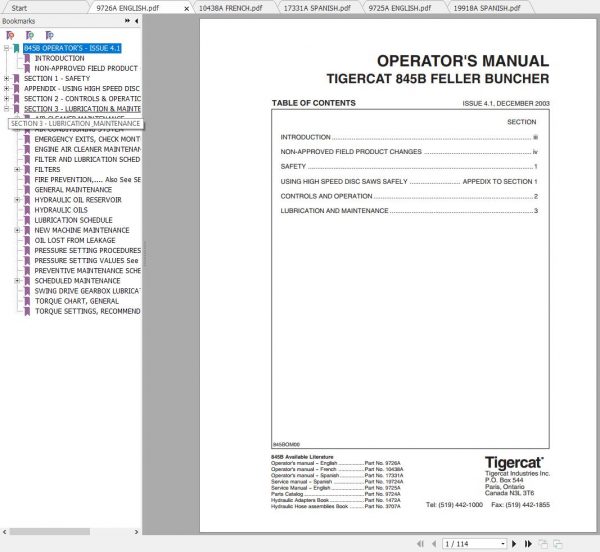Select the FILTERS bookmark
Viewport: 600px width, 552px height.
pyautogui.click(x=47, y=169)
